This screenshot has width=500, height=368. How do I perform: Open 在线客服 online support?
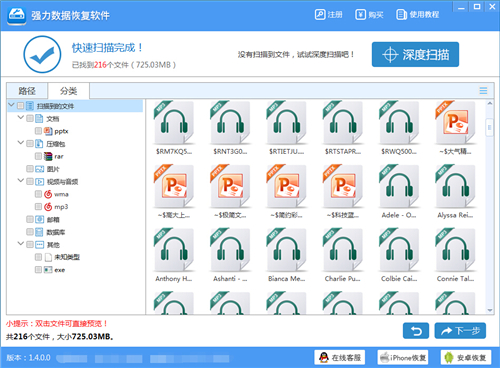tap(340, 358)
